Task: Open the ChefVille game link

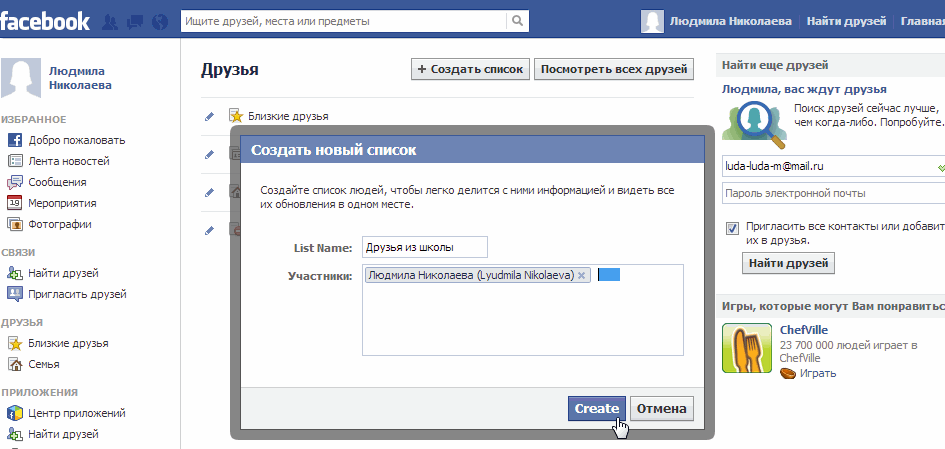Action: coord(803,330)
